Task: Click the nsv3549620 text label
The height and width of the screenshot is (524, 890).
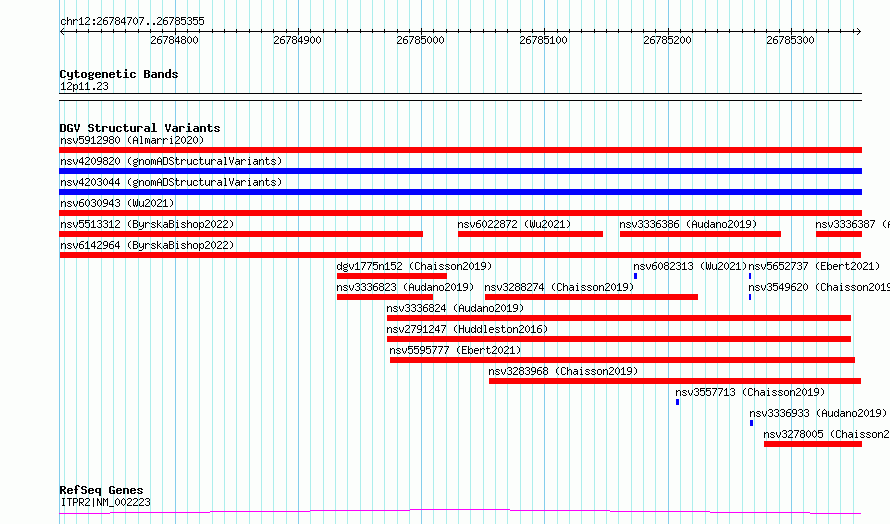Action: (819, 287)
